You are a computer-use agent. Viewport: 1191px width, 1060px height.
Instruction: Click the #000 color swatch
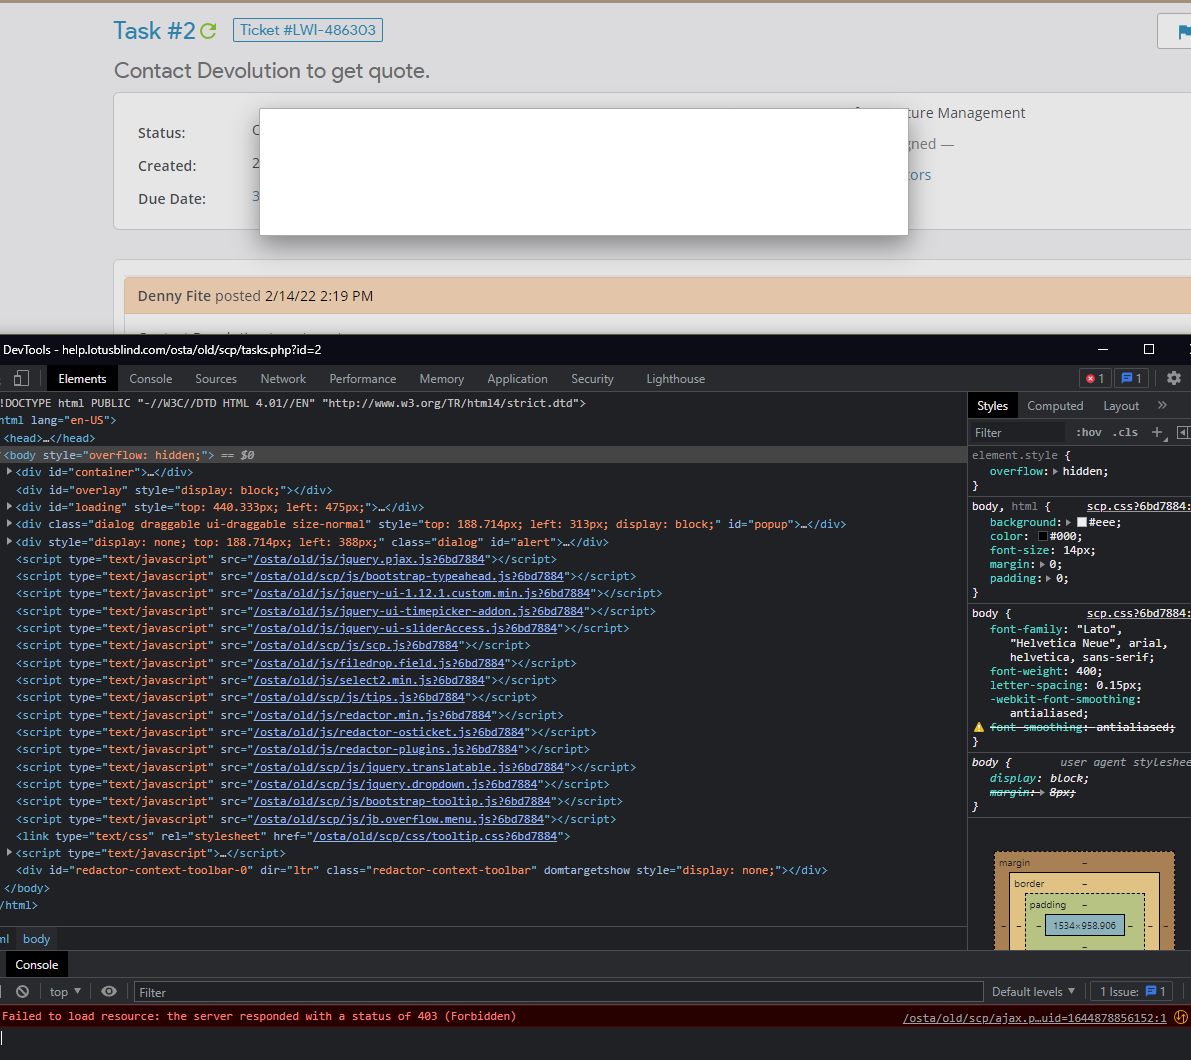coord(1043,536)
